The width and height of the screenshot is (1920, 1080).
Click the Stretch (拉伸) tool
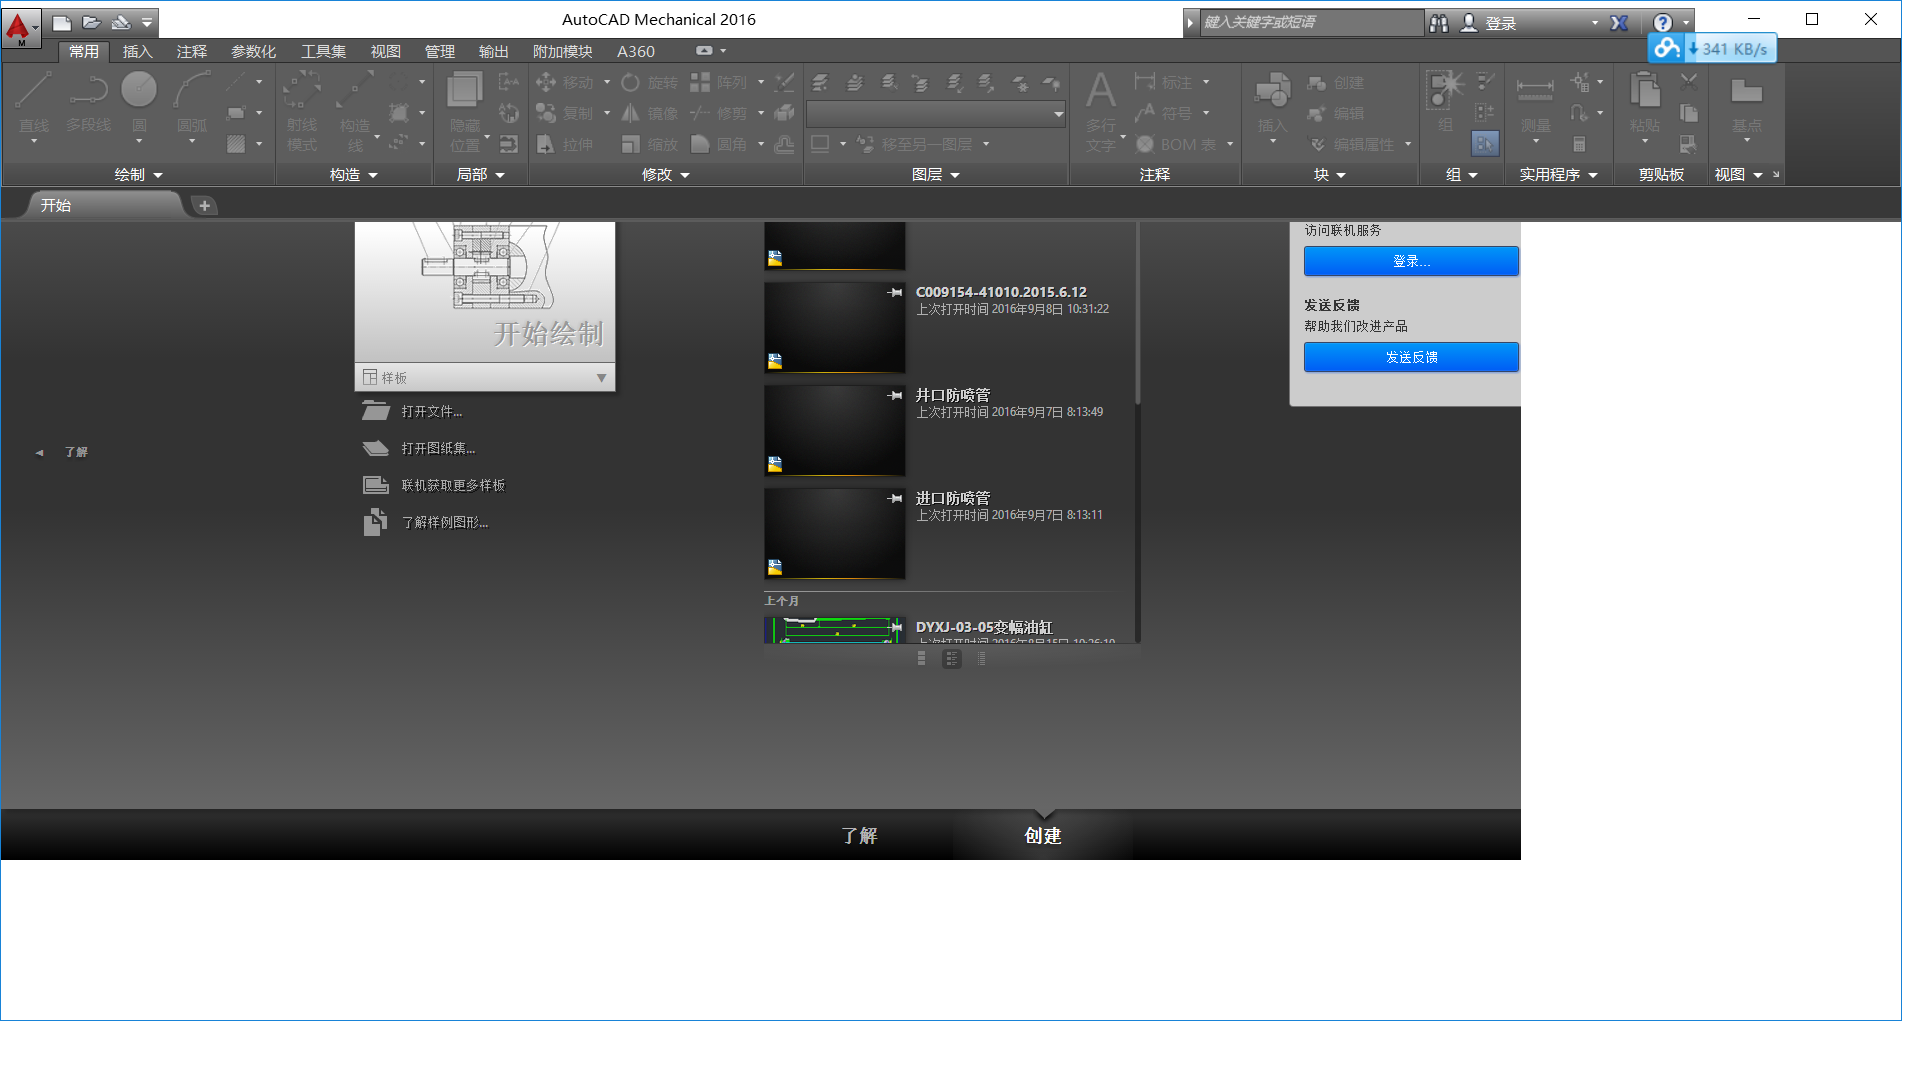565,144
